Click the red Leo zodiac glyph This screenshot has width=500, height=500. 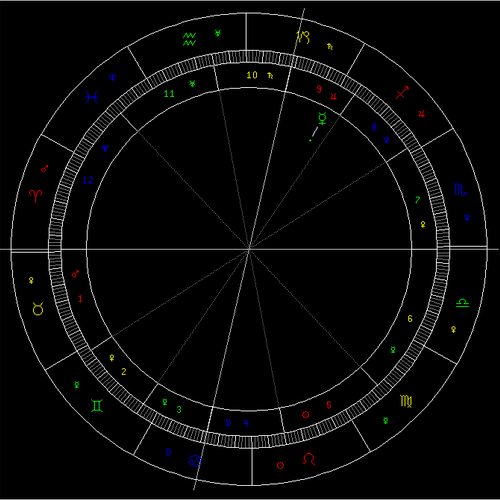coord(309,459)
